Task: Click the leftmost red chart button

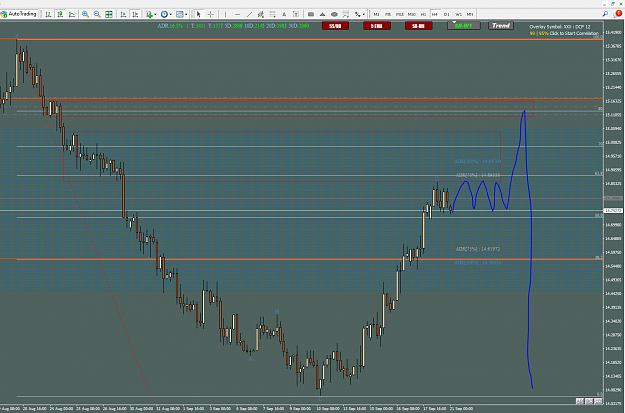Action: pos(335,26)
